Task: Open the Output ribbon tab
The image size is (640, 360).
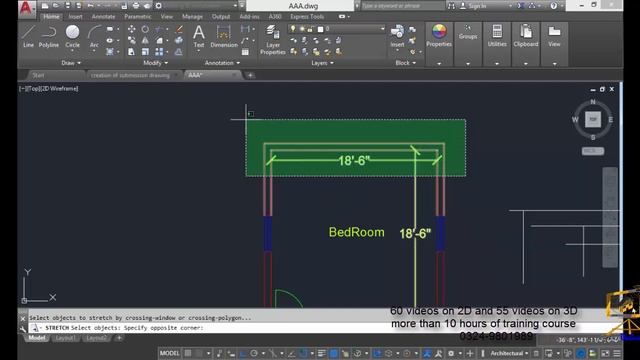Action: coord(221,17)
